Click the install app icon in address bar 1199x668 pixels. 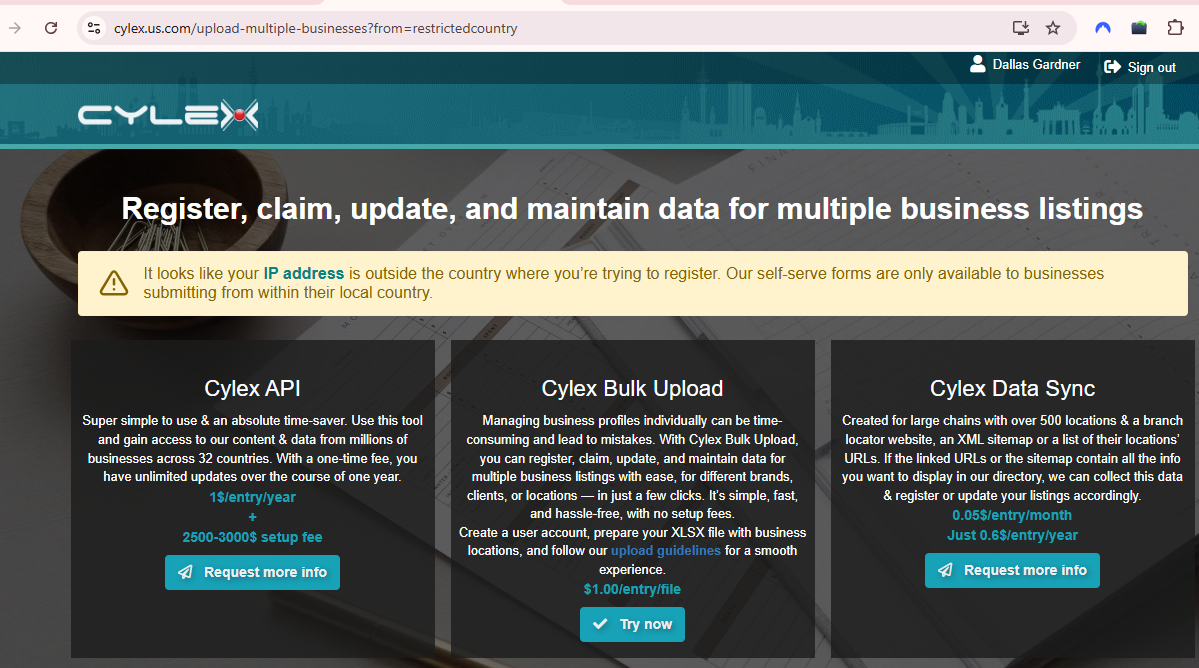coord(1021,28)
